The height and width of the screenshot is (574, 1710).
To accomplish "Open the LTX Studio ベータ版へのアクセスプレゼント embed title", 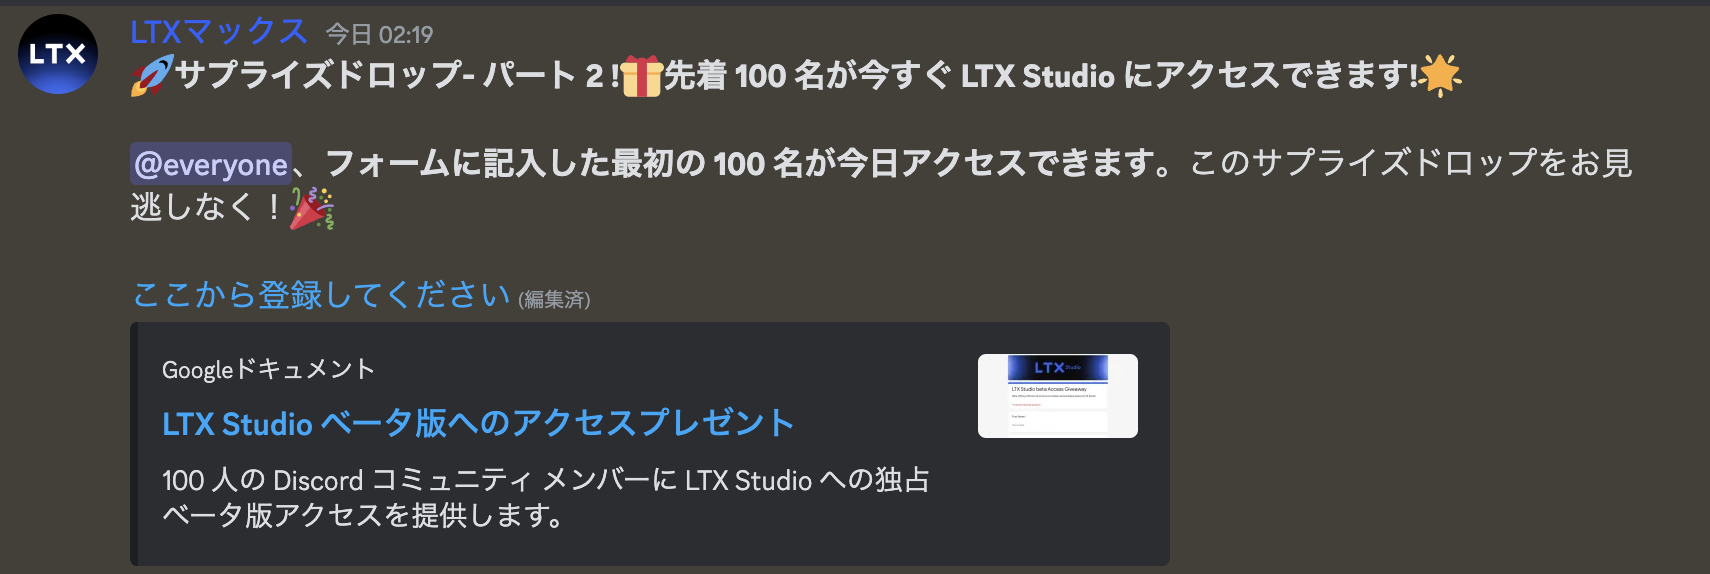I will pos(478,423).
